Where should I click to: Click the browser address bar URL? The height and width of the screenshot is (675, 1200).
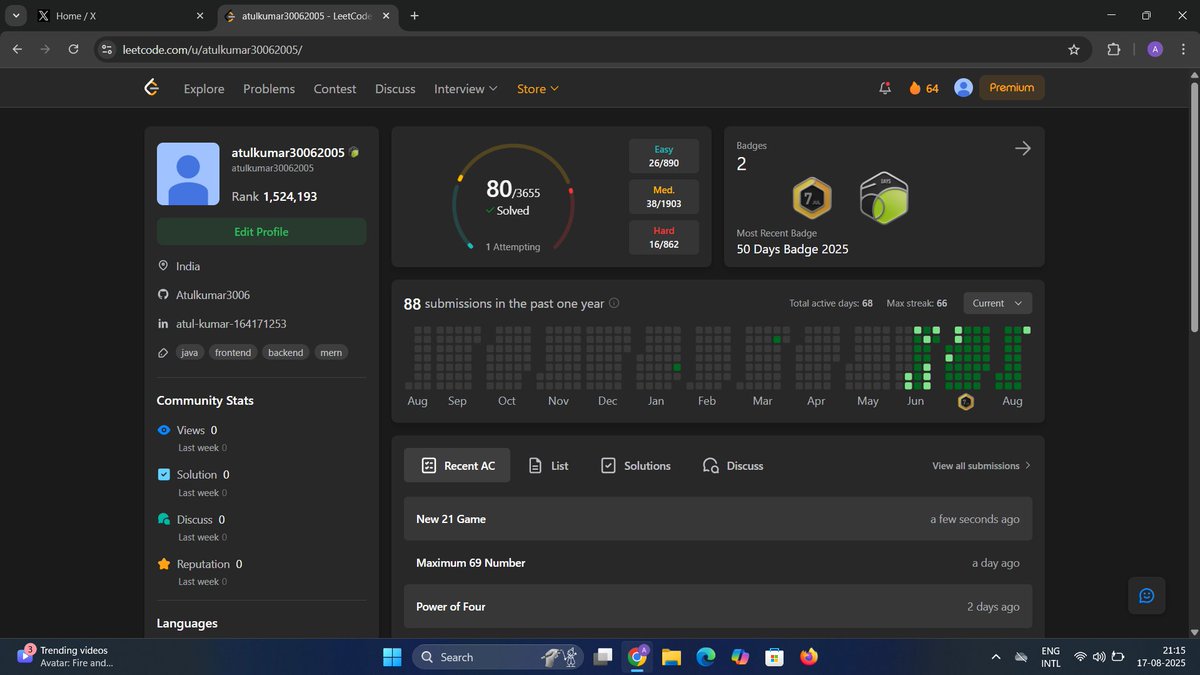(212, 49)
